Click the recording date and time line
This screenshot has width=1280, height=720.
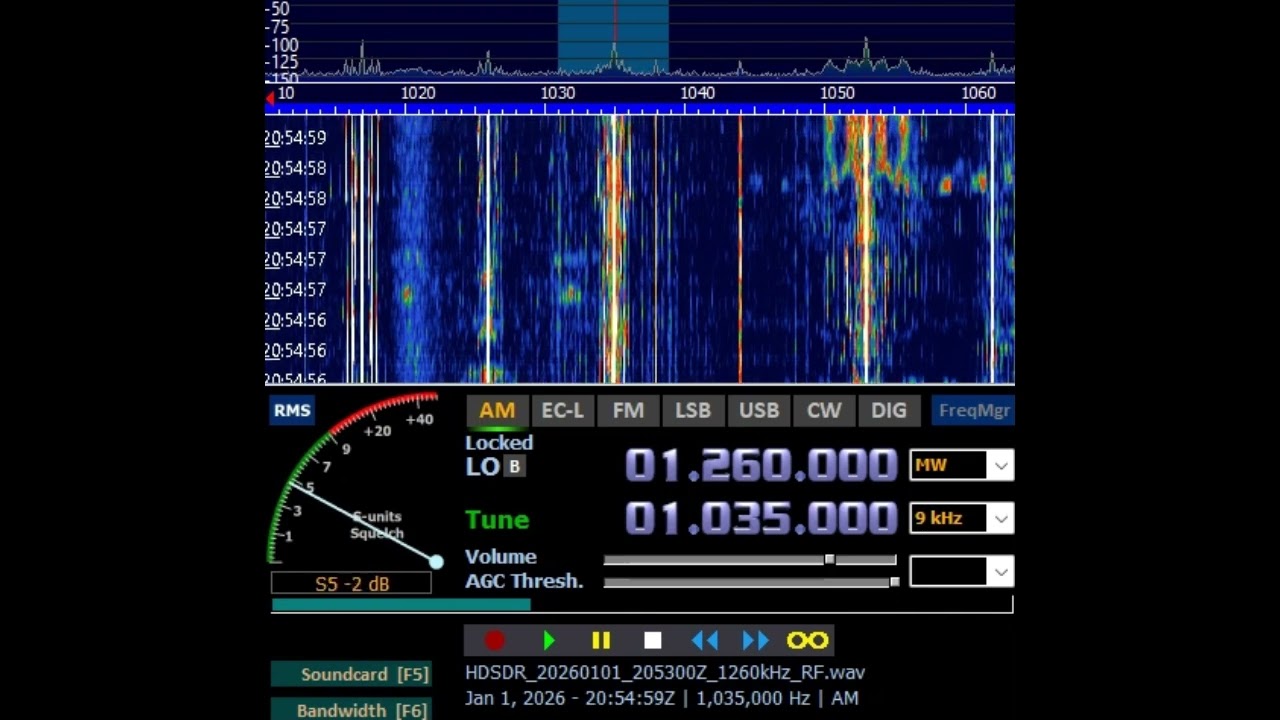pos(662,698)
